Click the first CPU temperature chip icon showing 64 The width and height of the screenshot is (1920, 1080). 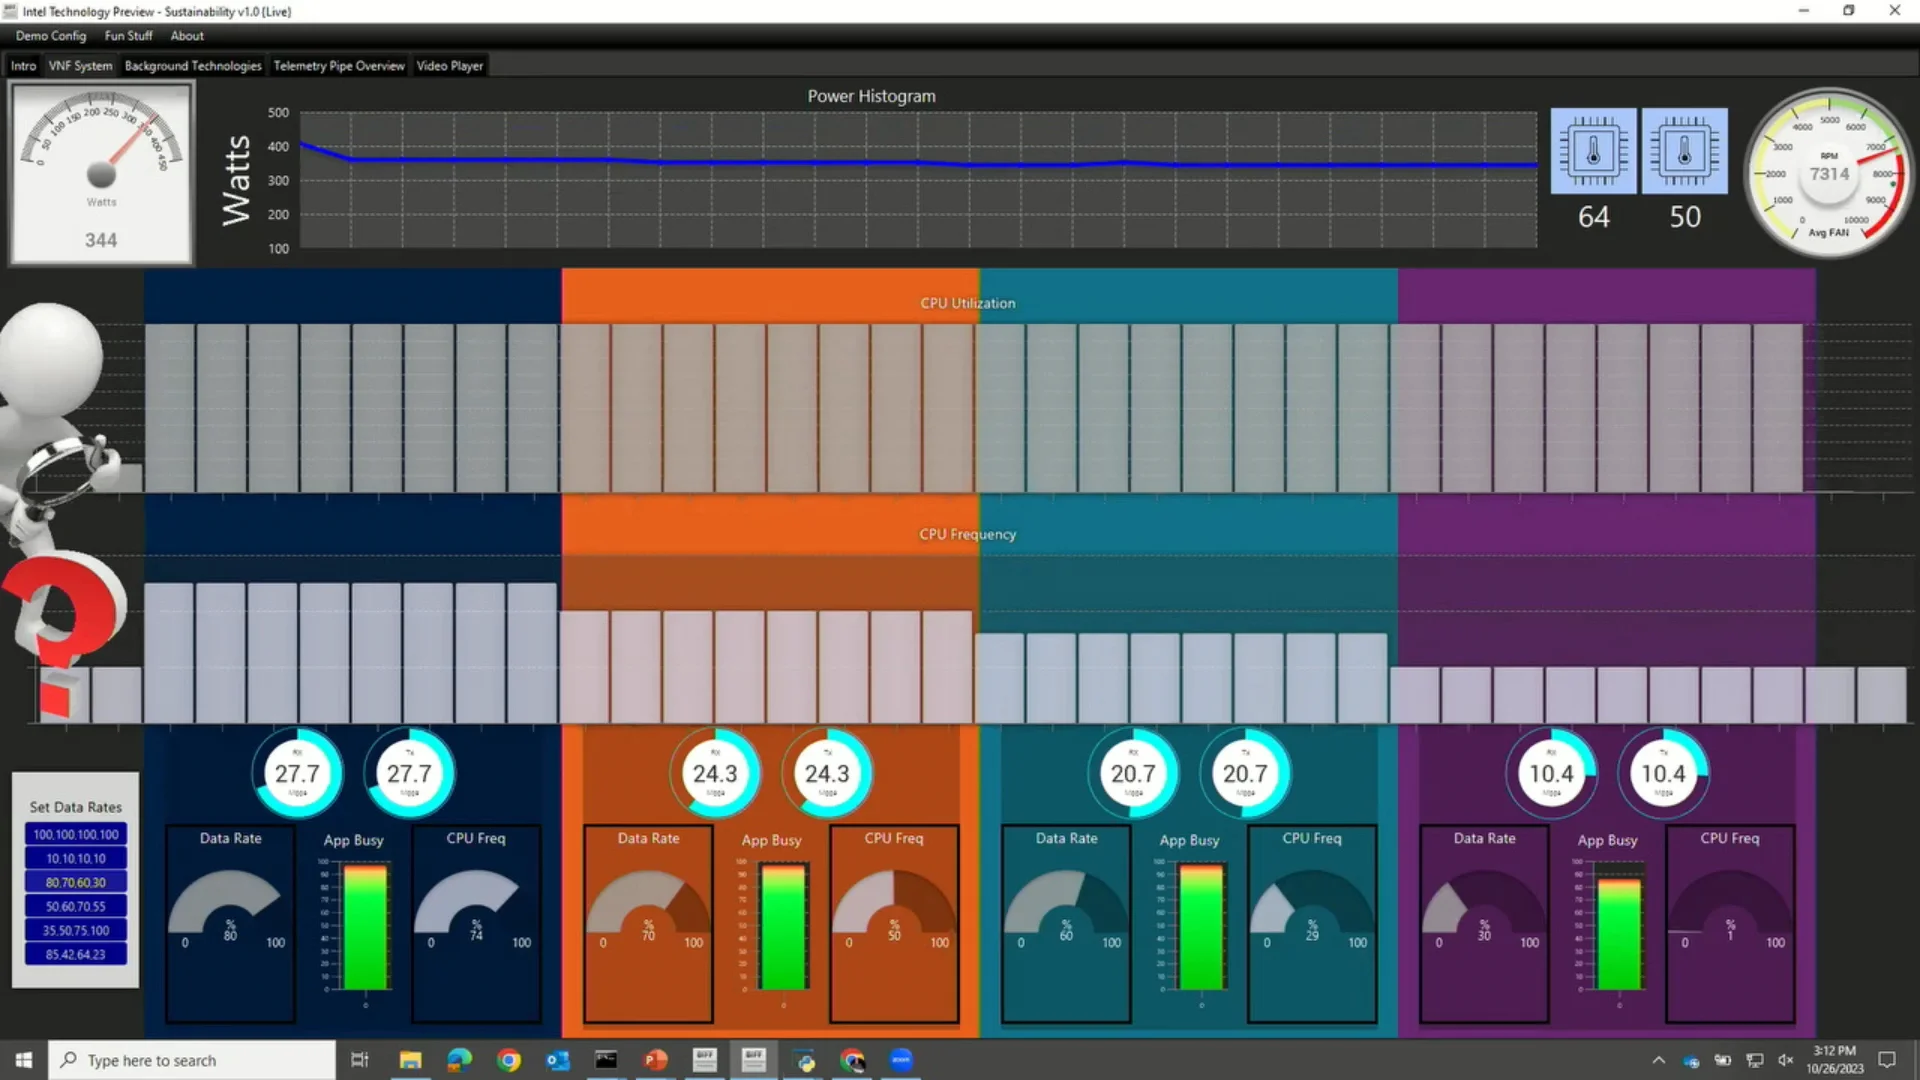(x=1593, y=151)
